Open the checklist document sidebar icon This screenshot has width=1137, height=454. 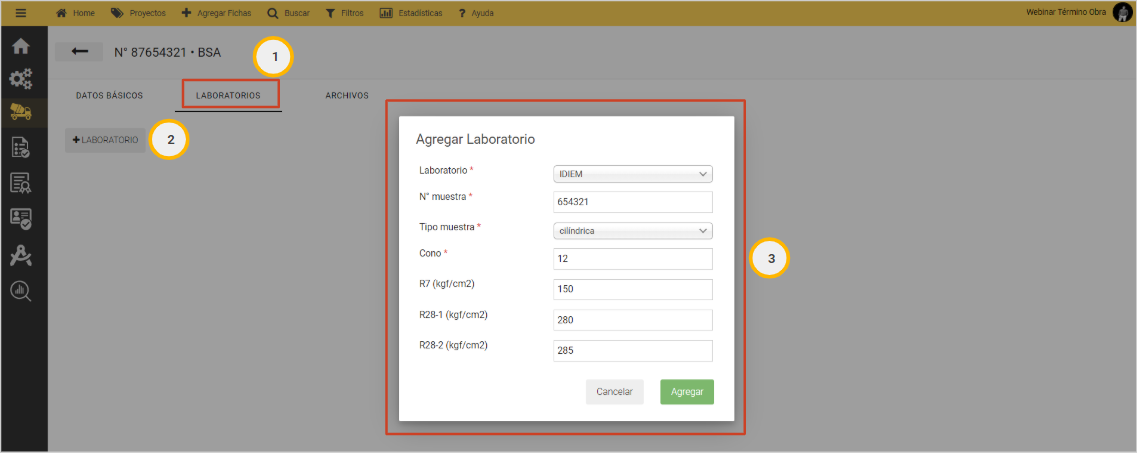tap(21, 148)
